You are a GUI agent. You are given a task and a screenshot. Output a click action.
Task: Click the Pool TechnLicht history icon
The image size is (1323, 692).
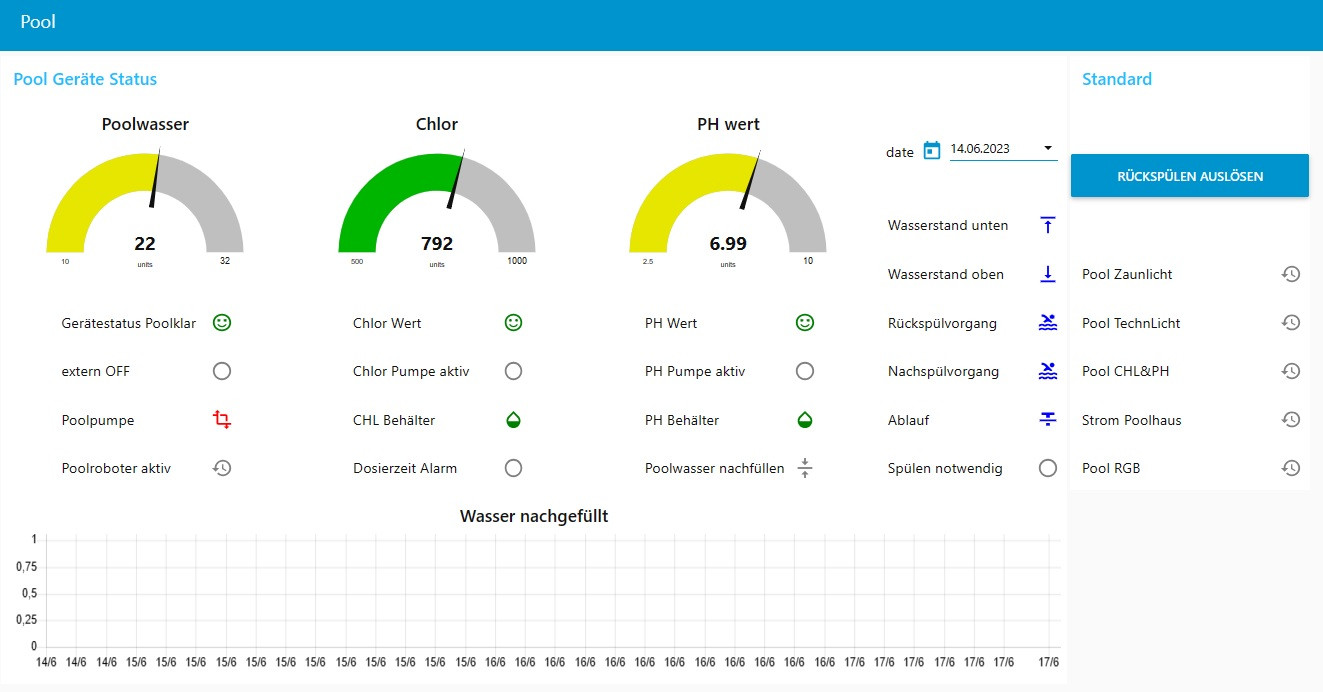[x=1291, y=323]
